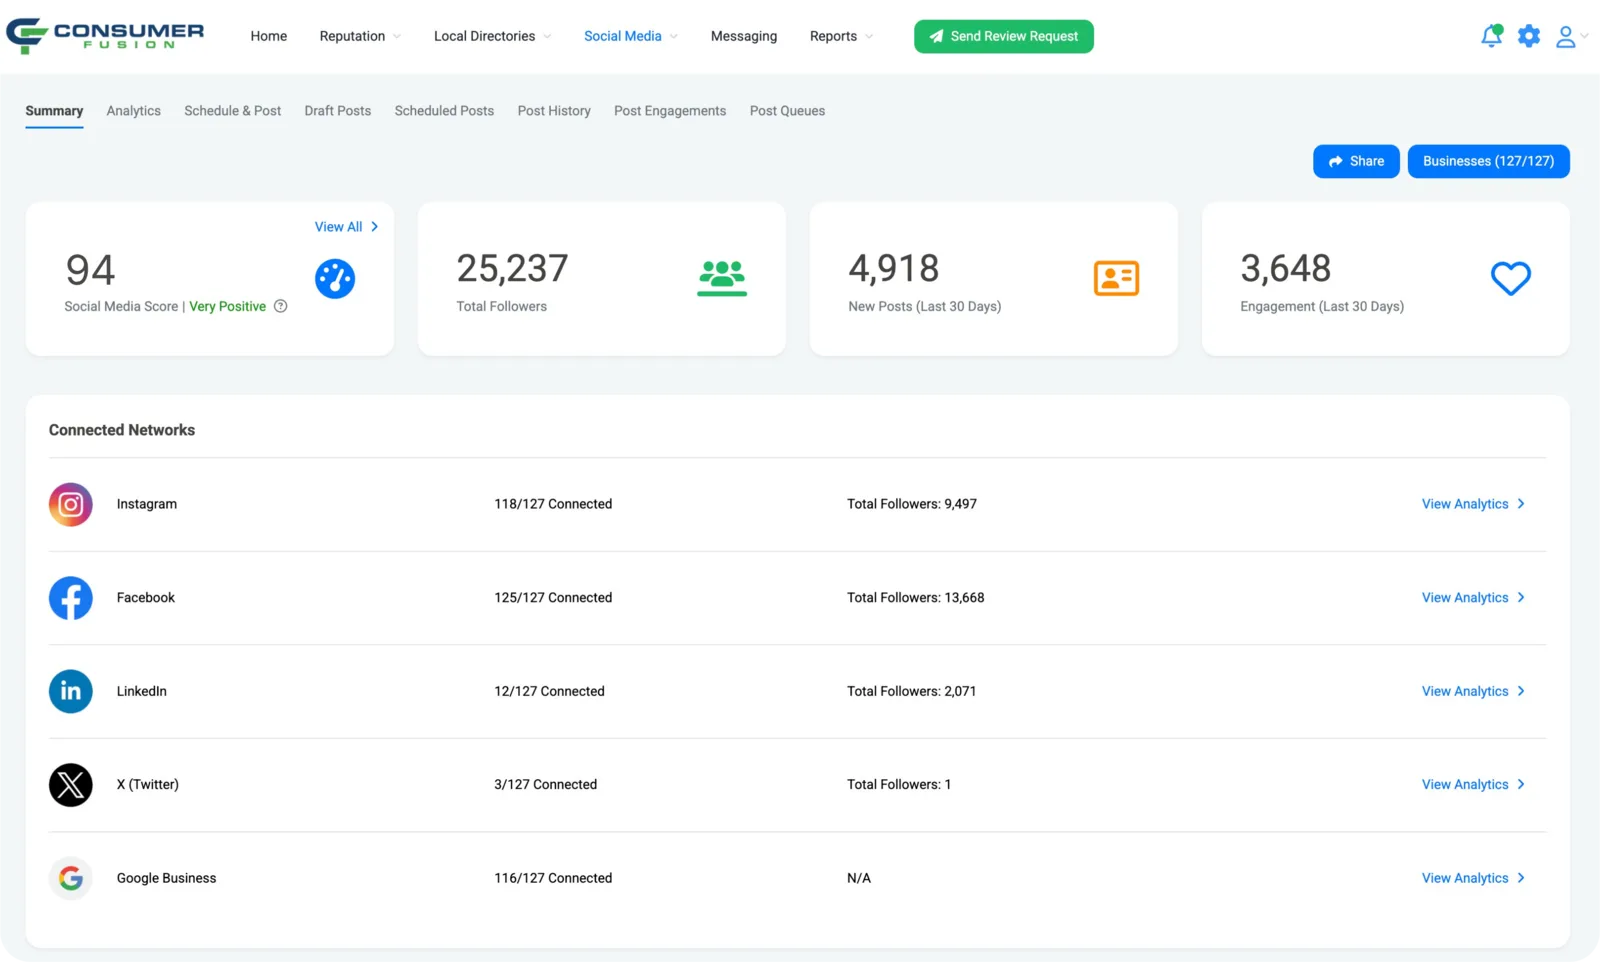1600x962 pixels.
Task: Switch to the Schedule & Post tab
Action: pyautogui.click(x=232, y=111)
